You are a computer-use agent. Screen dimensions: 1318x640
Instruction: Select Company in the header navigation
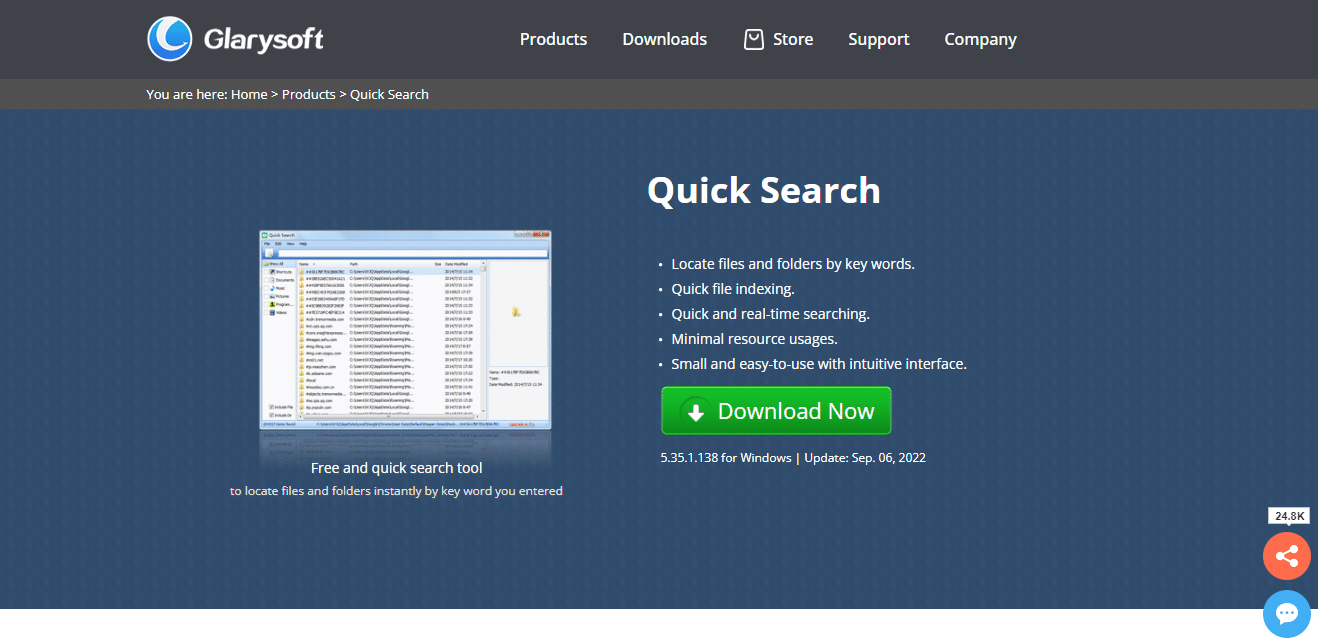980,39
